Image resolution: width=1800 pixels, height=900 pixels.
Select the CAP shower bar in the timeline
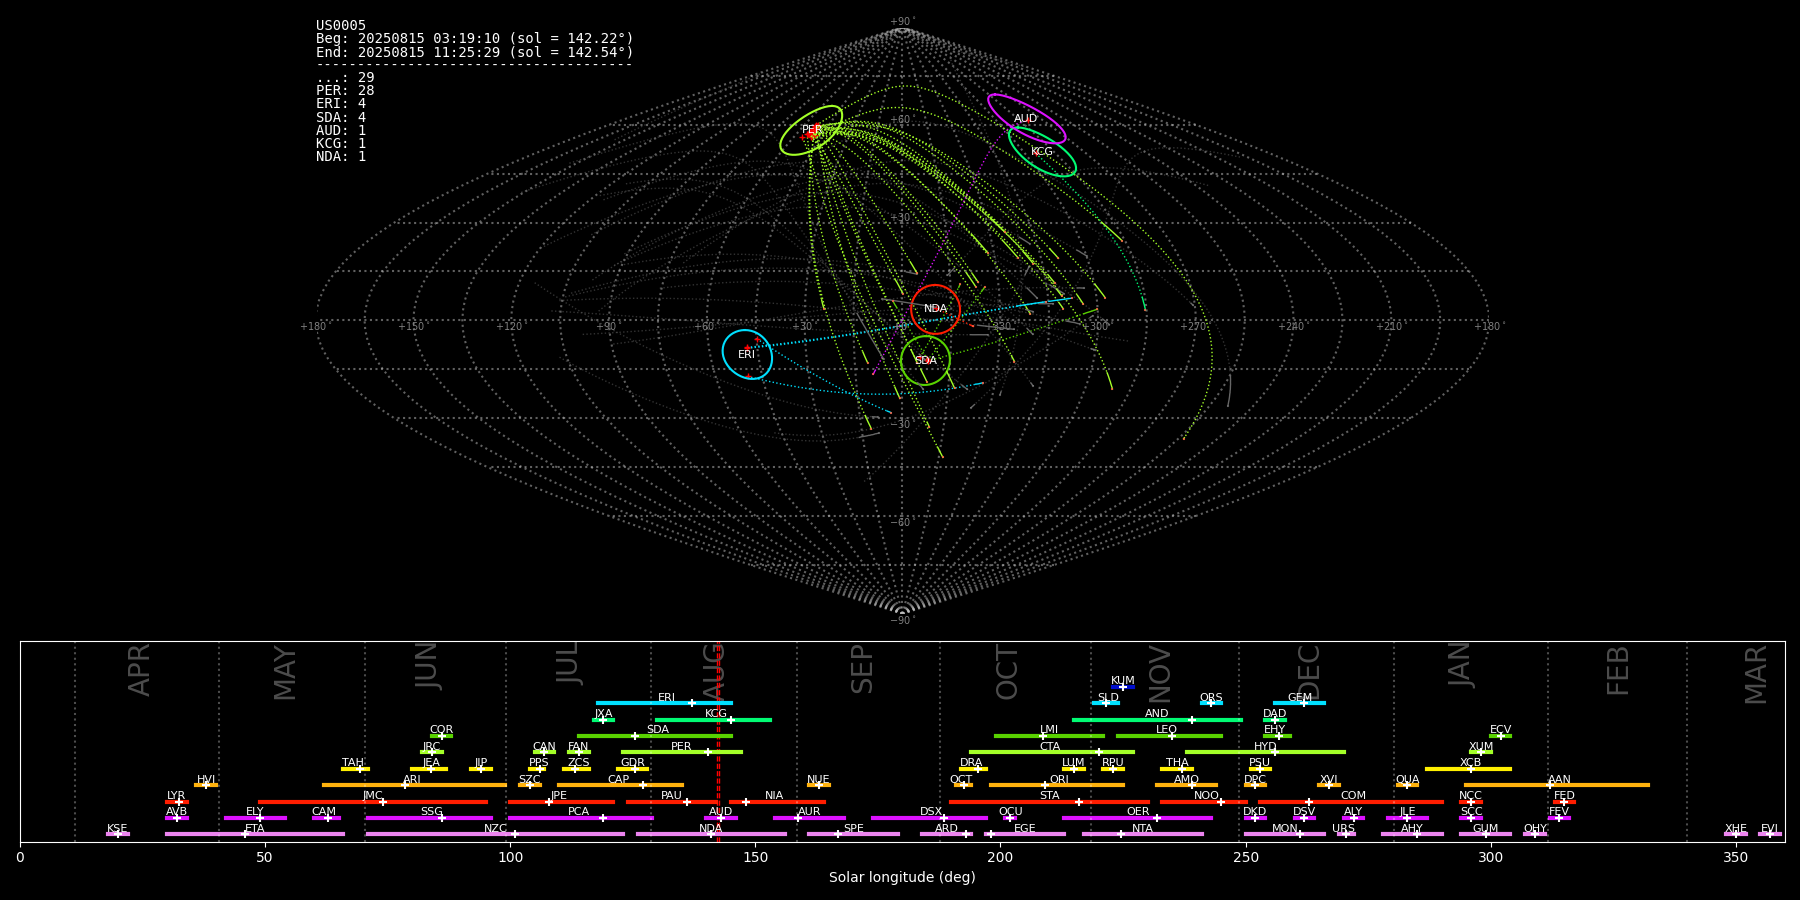coord(620,785)
